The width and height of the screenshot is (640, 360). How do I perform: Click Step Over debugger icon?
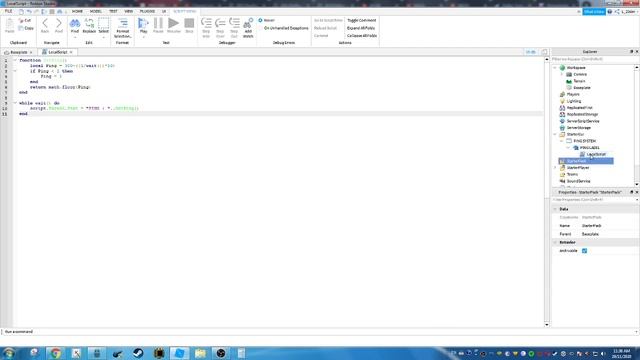(220, 28)
